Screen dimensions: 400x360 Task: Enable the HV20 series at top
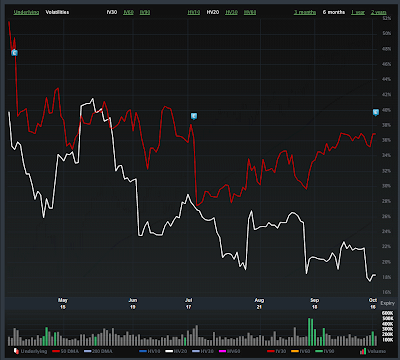(x=213, y=12)
